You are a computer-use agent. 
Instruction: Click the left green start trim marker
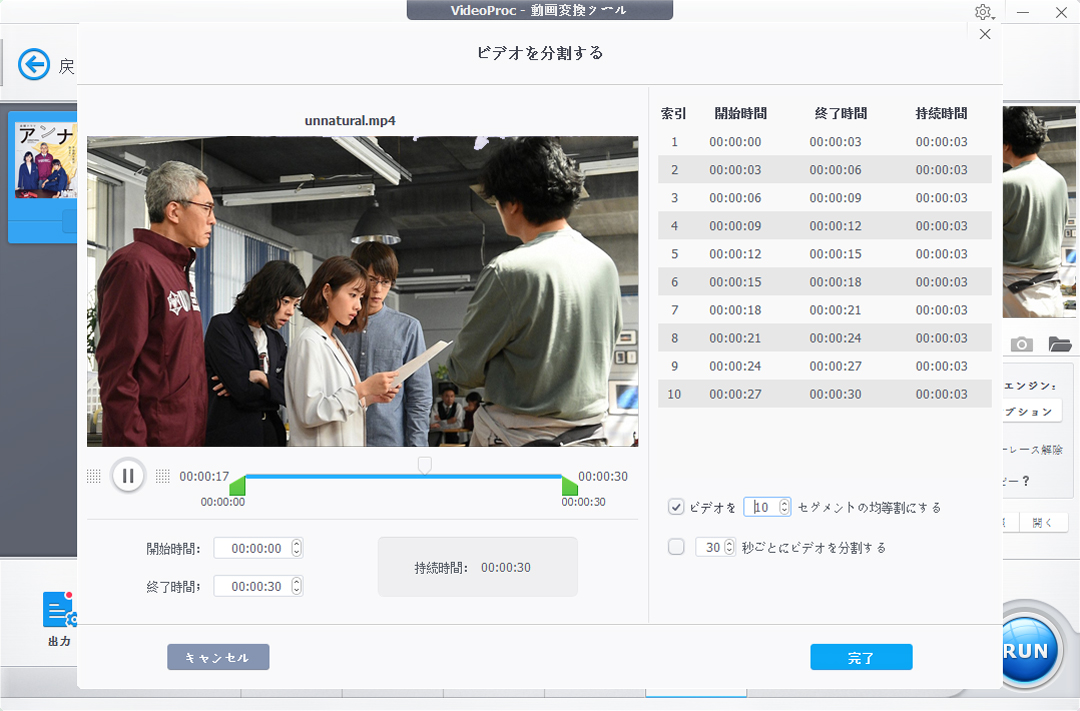pyautogui.click(x=237, y=485)
